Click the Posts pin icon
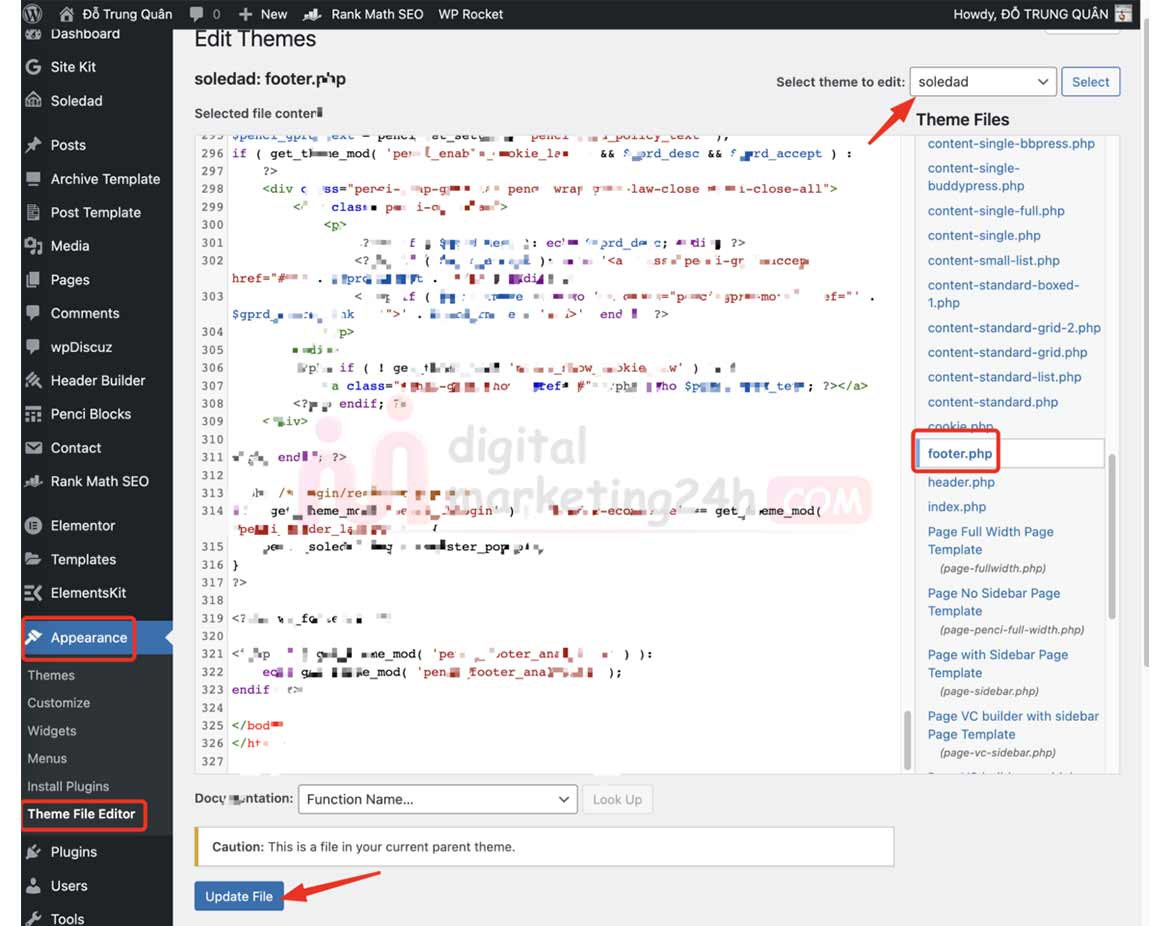The image size is (1170, 926). pyautogui.click(x=33, y=145)
